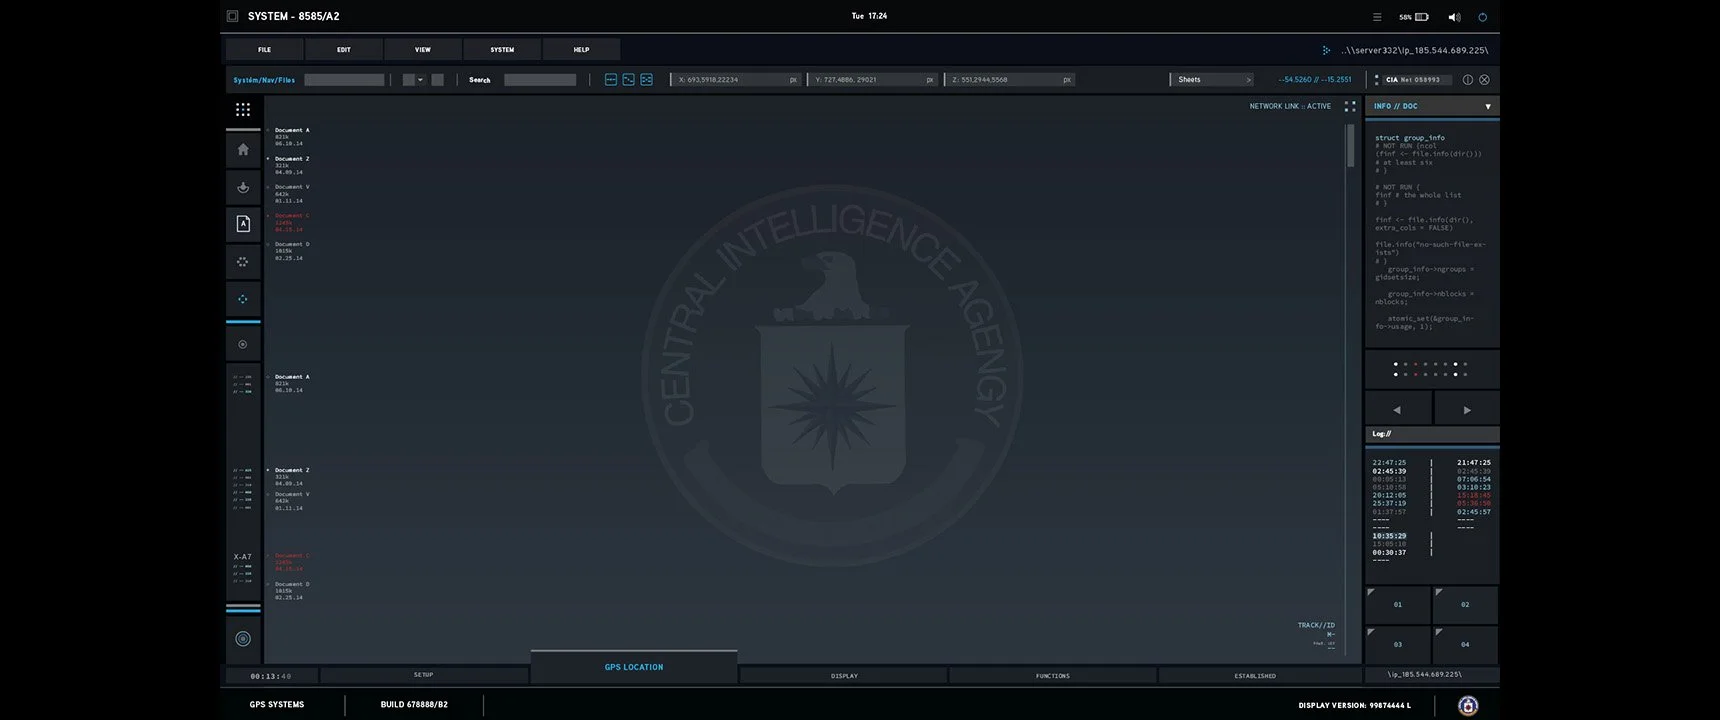
Task: Select the small target sidebar icon
Action: [243, 344]
